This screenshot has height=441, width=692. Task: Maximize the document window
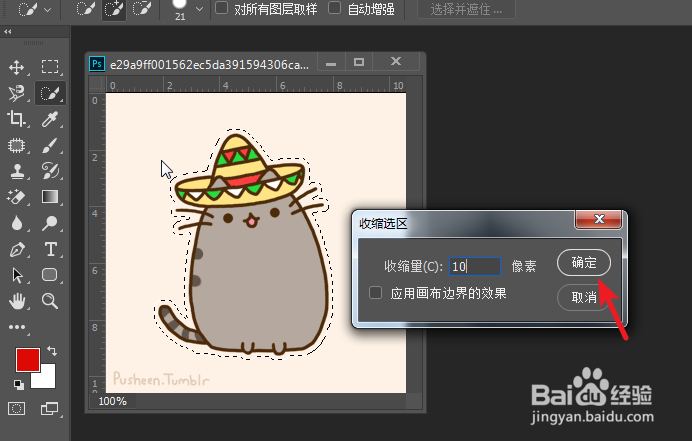tap(359, 62)
